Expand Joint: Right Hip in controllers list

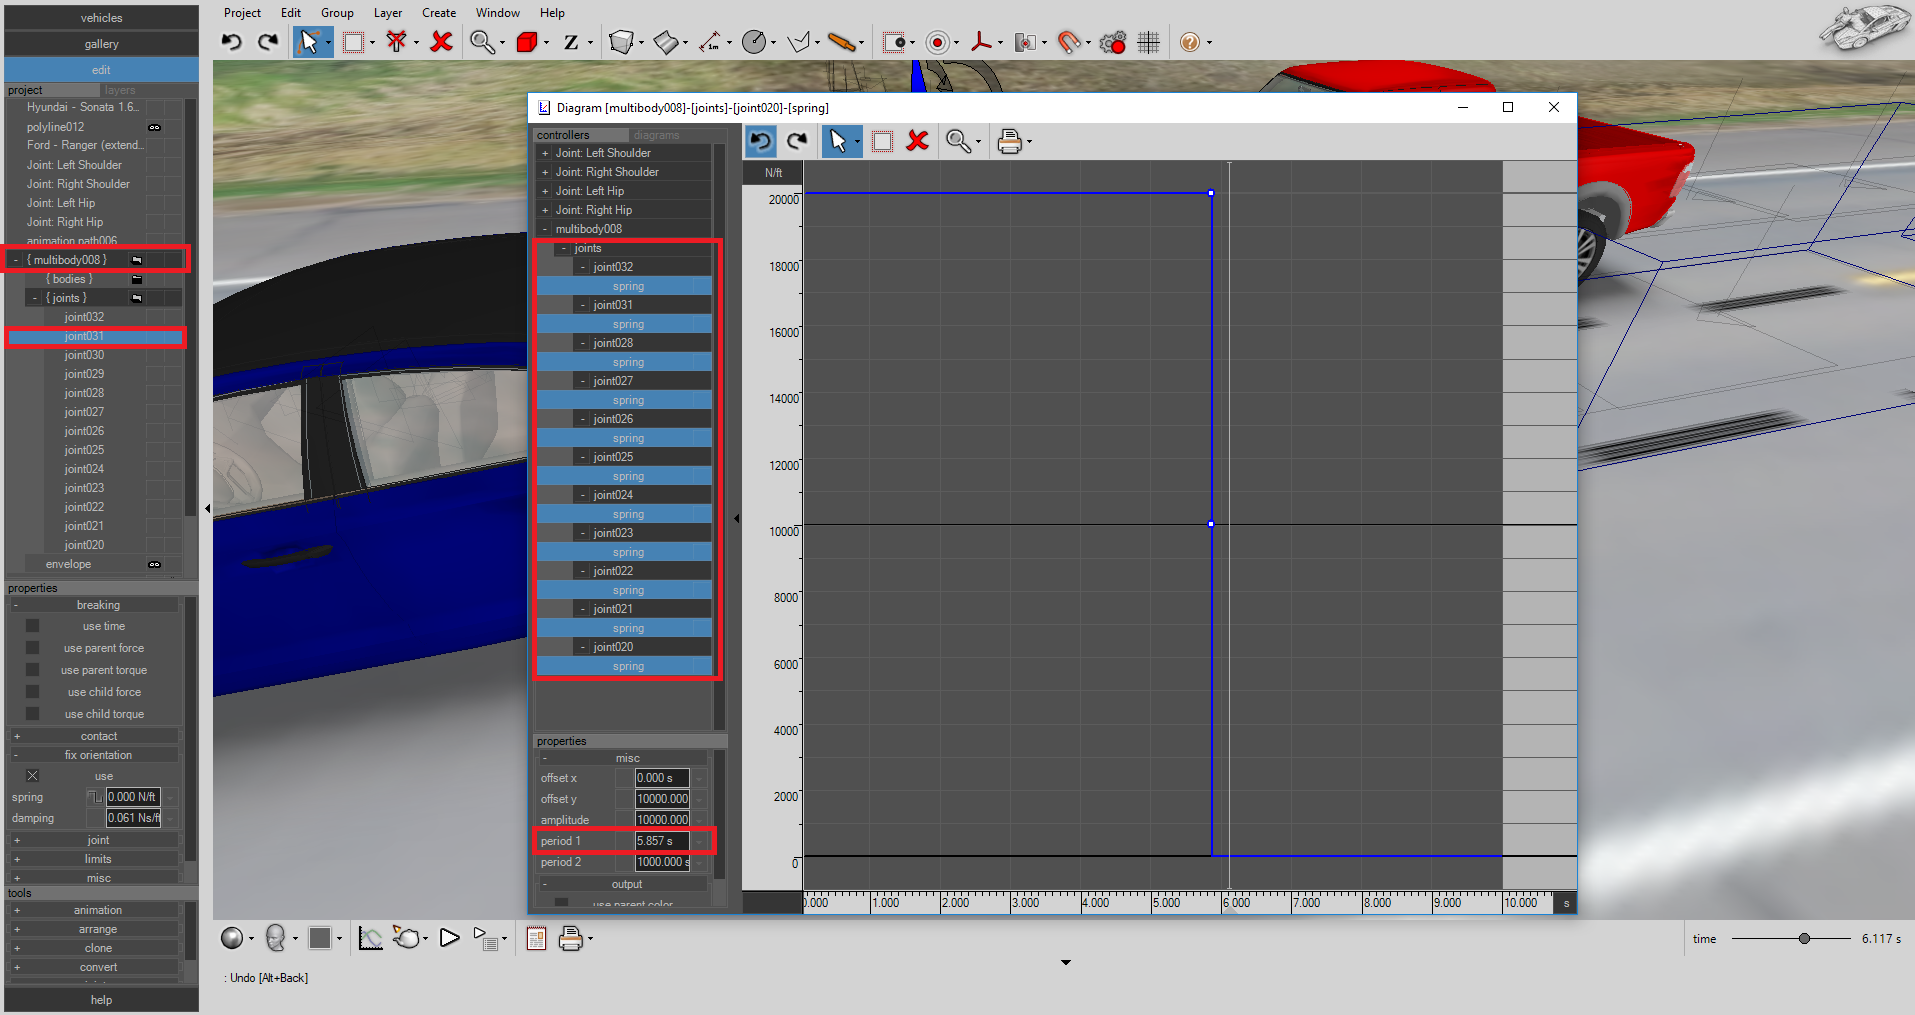point(545,210)
